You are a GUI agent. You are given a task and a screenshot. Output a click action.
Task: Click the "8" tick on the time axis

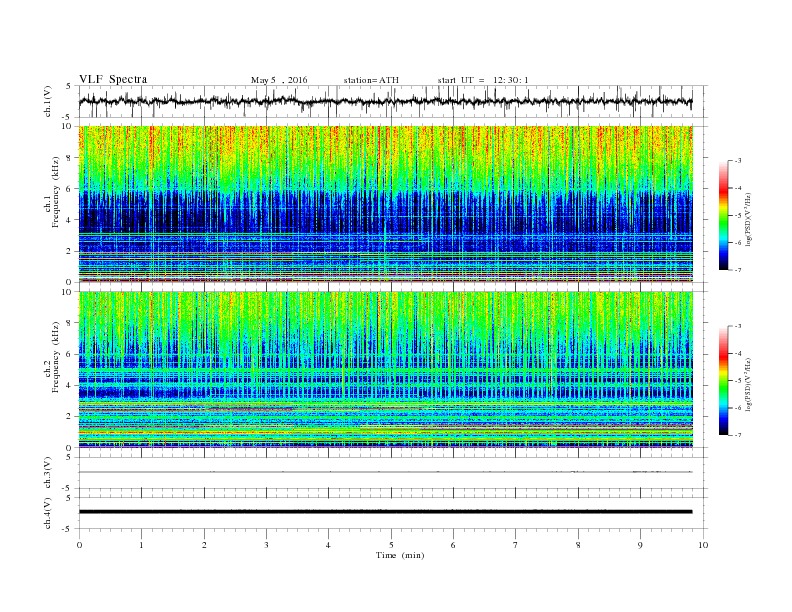coord(578,545)
